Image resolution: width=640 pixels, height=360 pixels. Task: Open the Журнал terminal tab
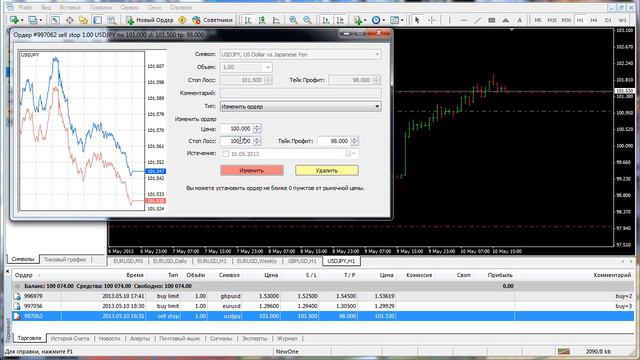(287, 338)
